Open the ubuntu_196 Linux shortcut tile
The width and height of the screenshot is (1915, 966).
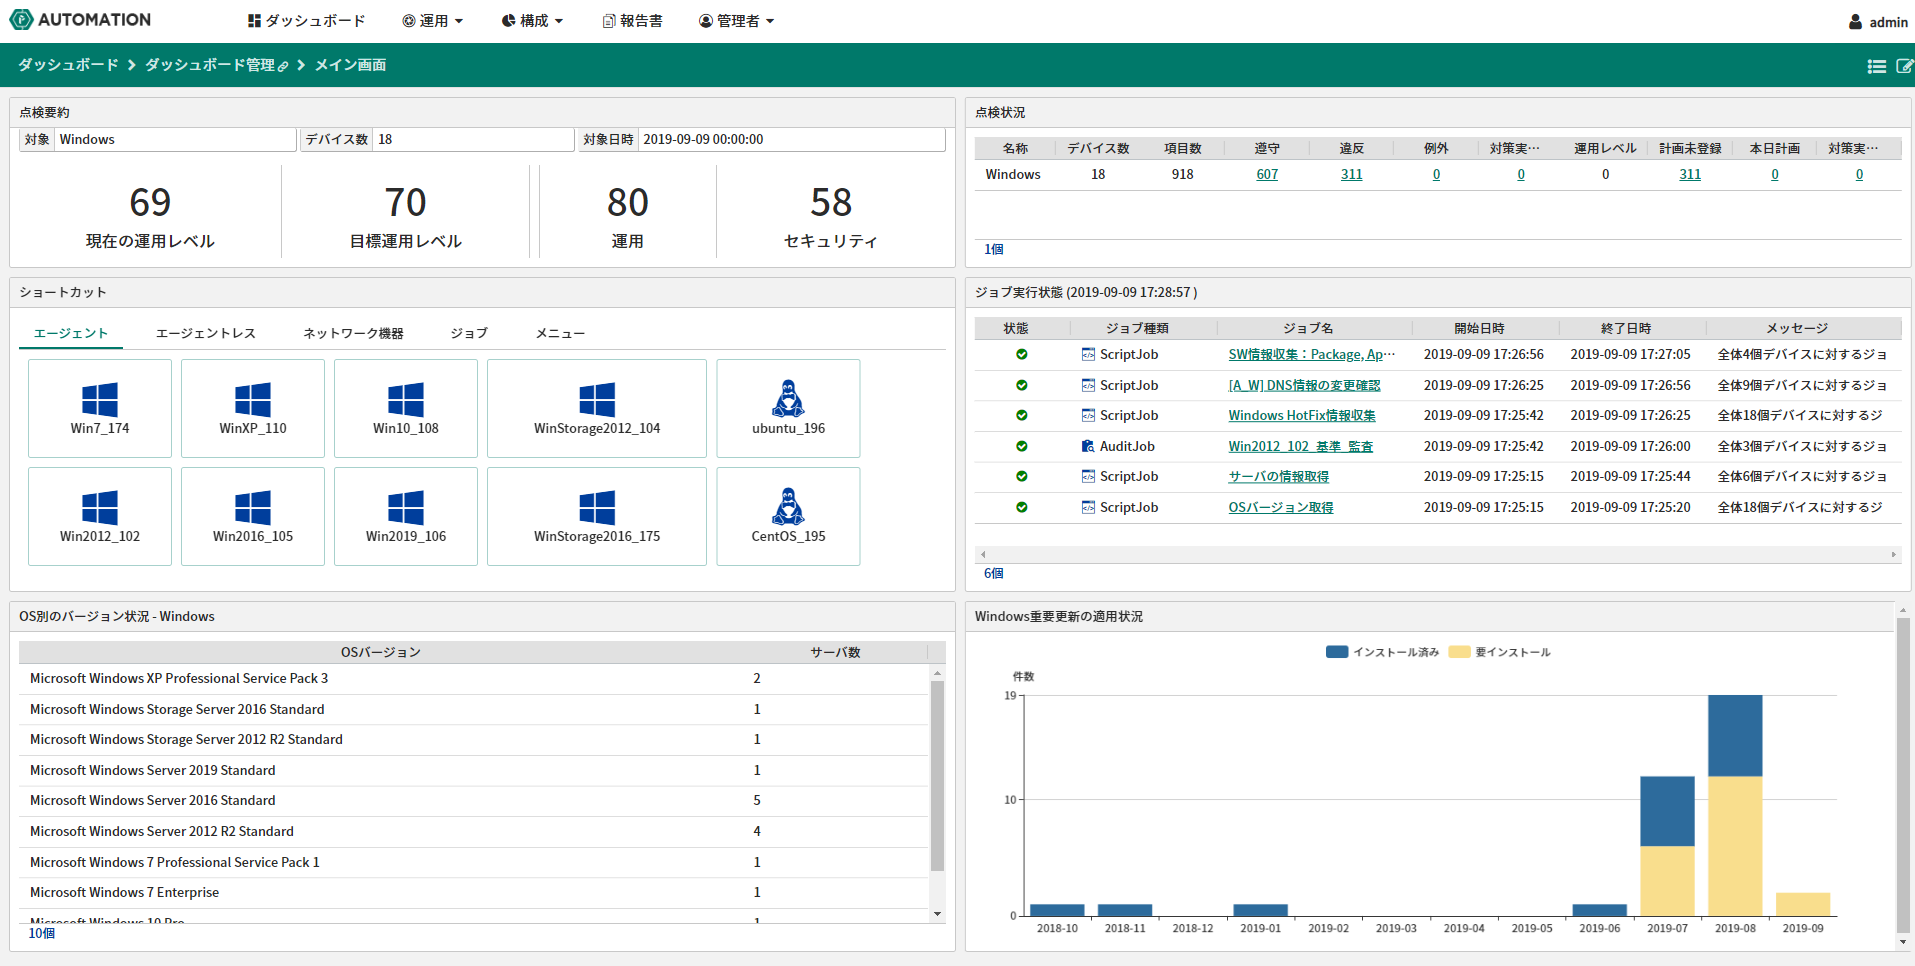pos(788,408)
